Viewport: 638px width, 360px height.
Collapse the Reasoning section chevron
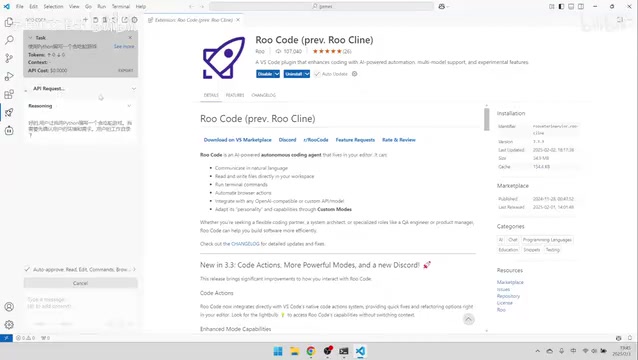pyautogui.click(x=129, y=106)
